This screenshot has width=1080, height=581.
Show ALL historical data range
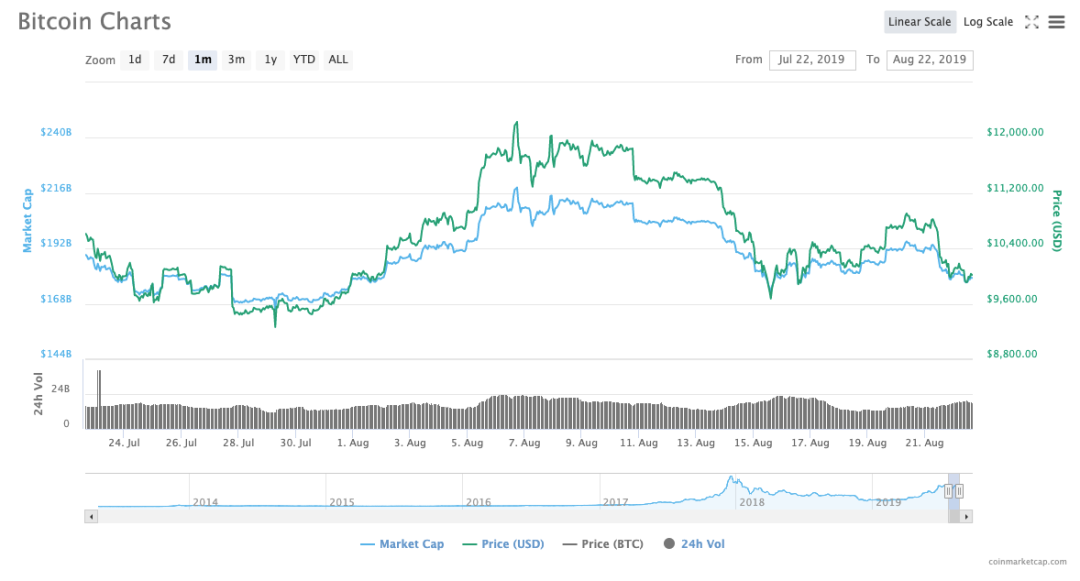point(339,60)
